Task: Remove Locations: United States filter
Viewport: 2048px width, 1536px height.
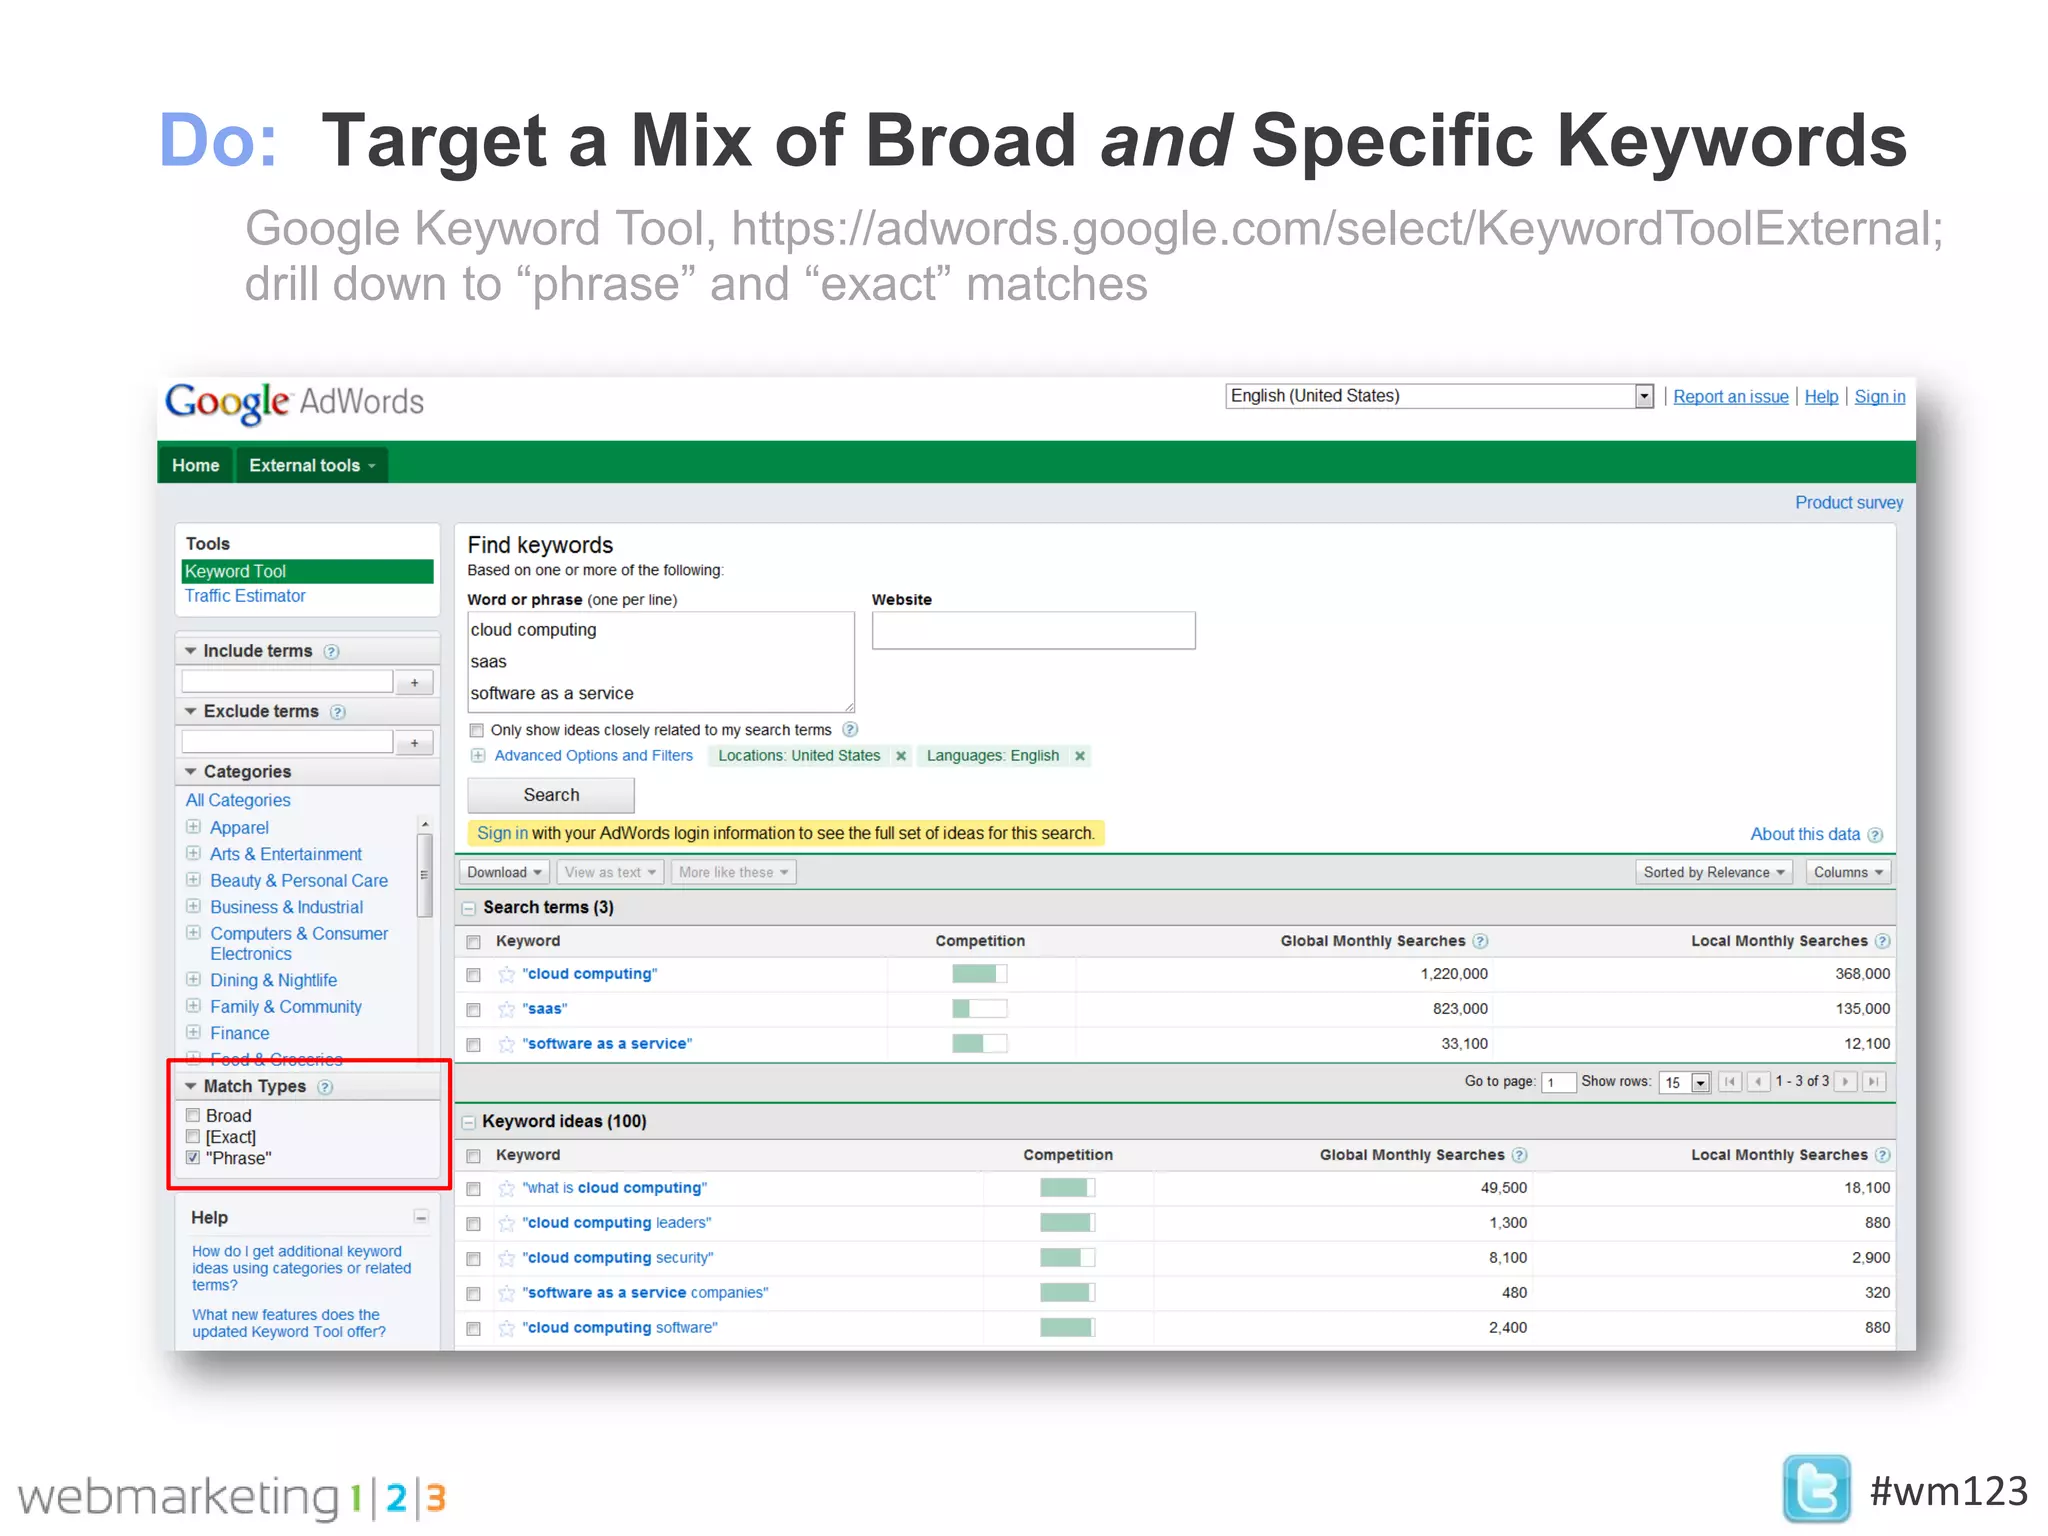Action: click(x=901, y=756)
